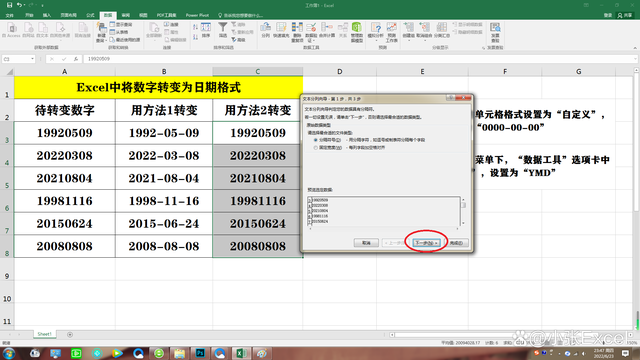Click the From Table (从表格) item
640x360 pixels.
pos(119,32)
